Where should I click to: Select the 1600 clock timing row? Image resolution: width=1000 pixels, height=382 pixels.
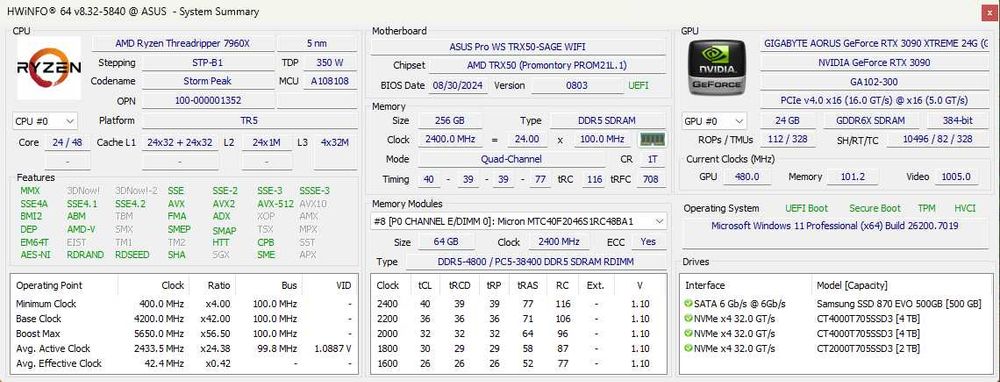[518, 364]
